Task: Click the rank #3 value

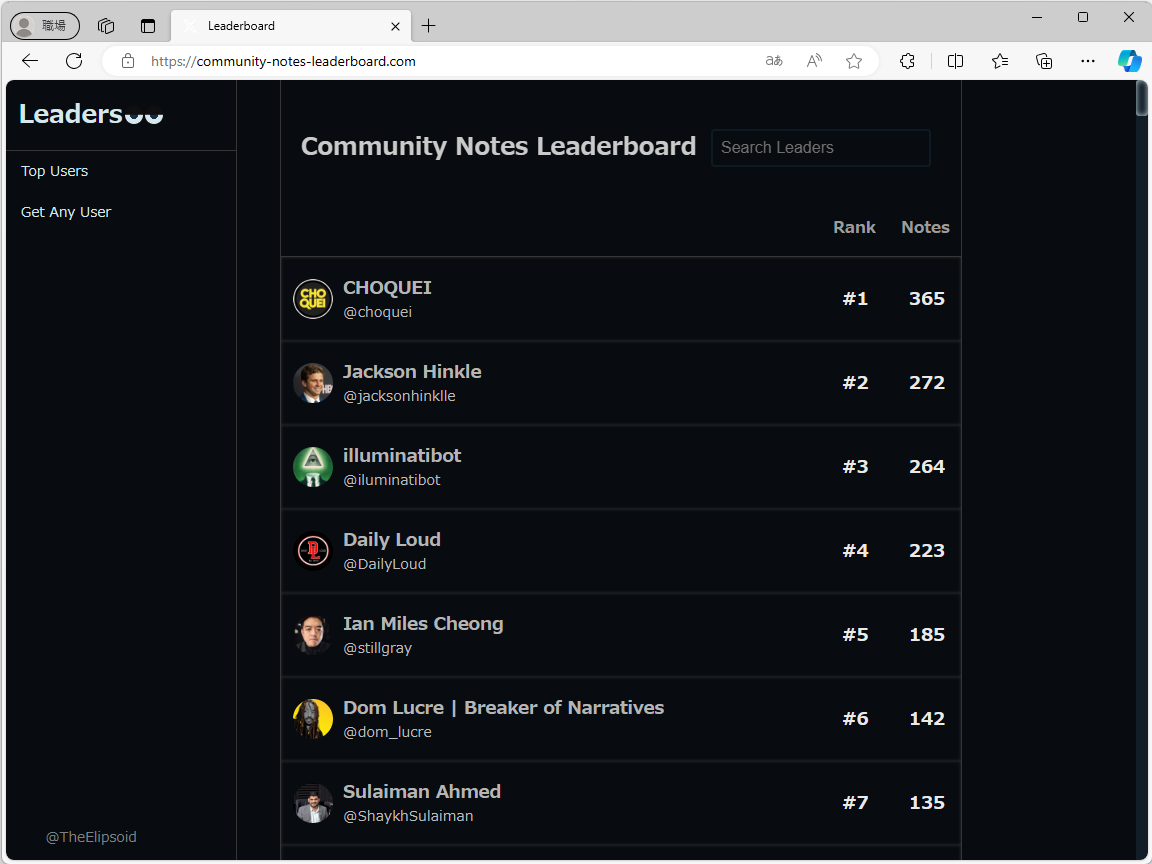Action: pos(855,467)
